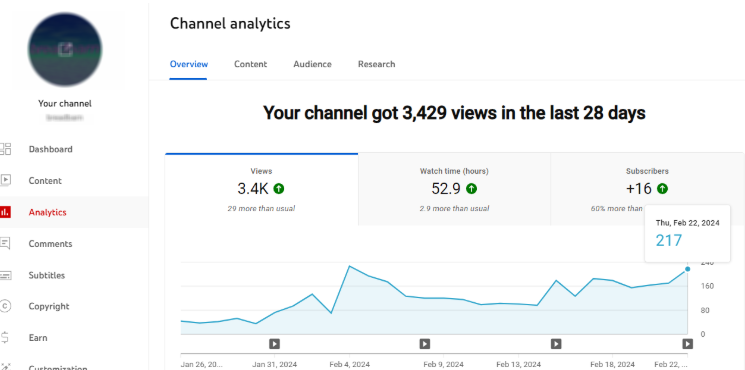The height and width of the screenshot is (370, 745).
Task: Click the 'Feb 9, 2024' axis label
Action: pos(443,364)
